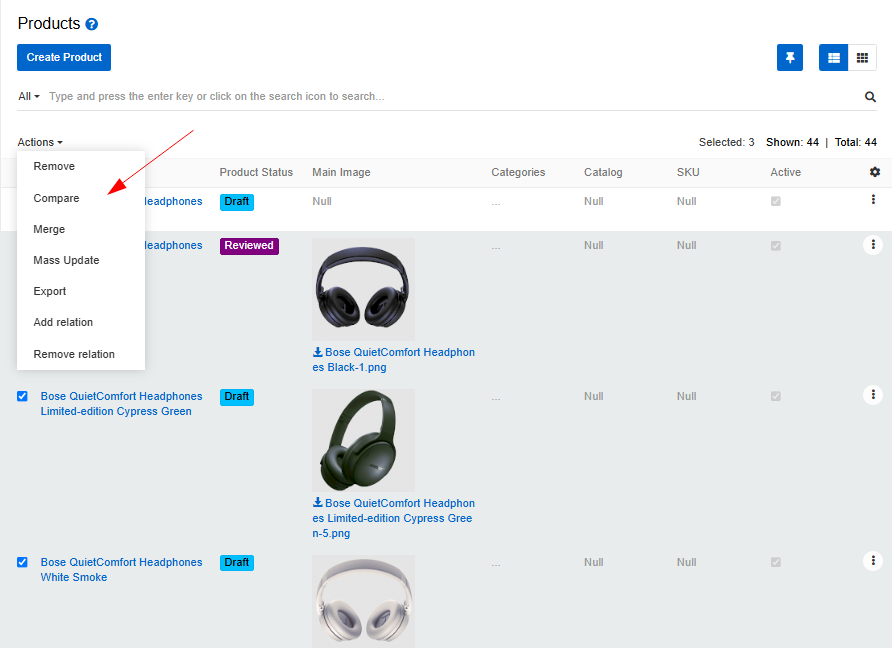Click the product search input field

pyautogui.click(x=452, y=96)
